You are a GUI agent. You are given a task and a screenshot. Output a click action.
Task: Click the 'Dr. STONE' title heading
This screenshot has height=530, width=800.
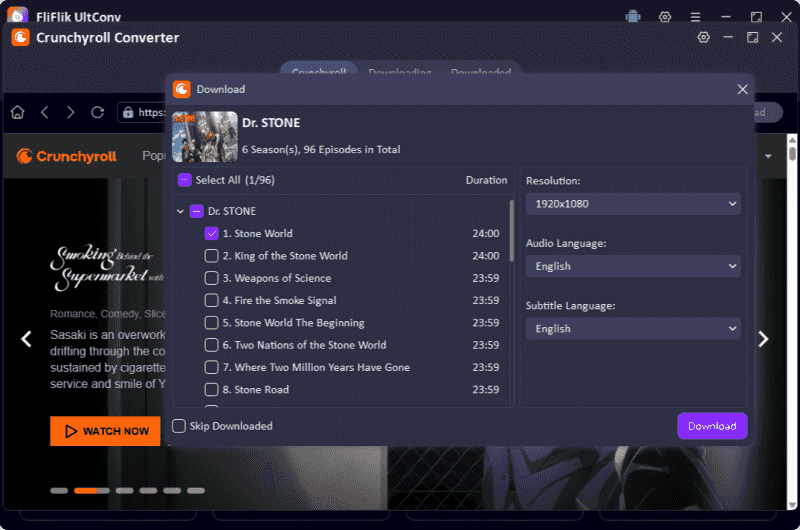(x=271, y=123)
